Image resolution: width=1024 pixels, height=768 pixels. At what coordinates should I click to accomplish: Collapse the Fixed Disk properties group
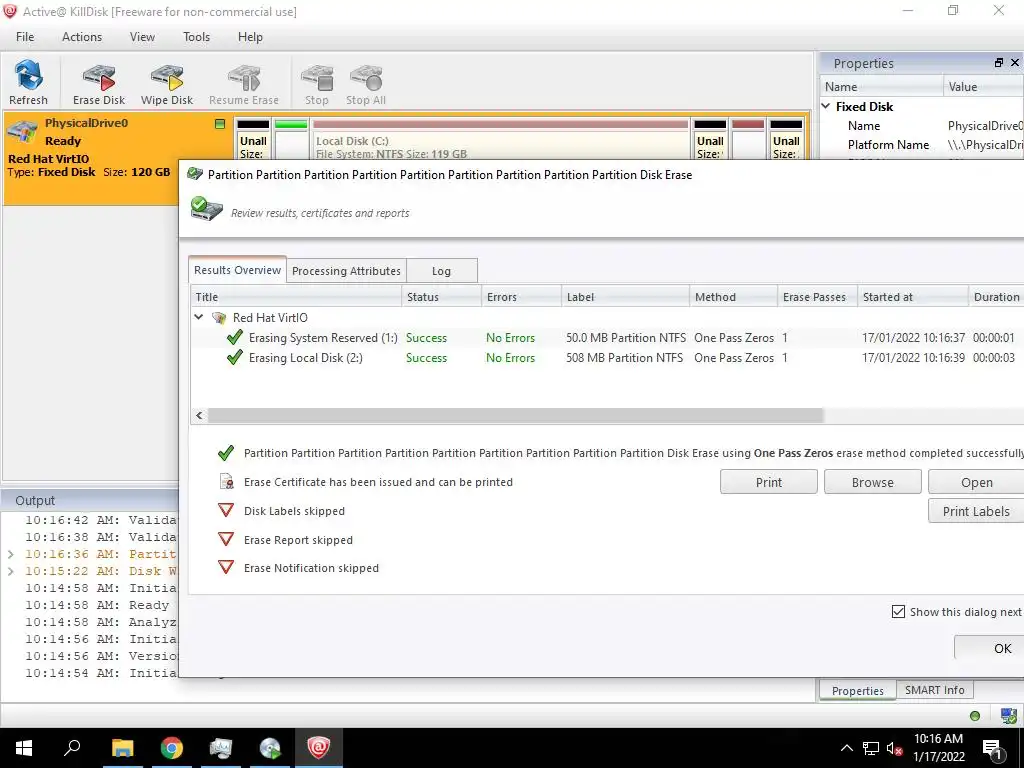pyautogui.click(x=826, y=106)
